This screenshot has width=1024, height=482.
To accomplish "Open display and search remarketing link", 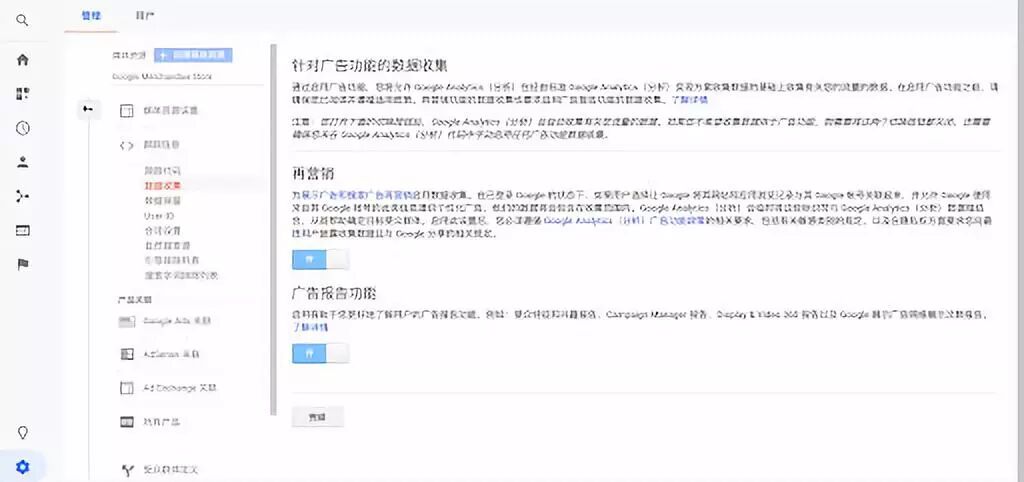I will (357, 195).
